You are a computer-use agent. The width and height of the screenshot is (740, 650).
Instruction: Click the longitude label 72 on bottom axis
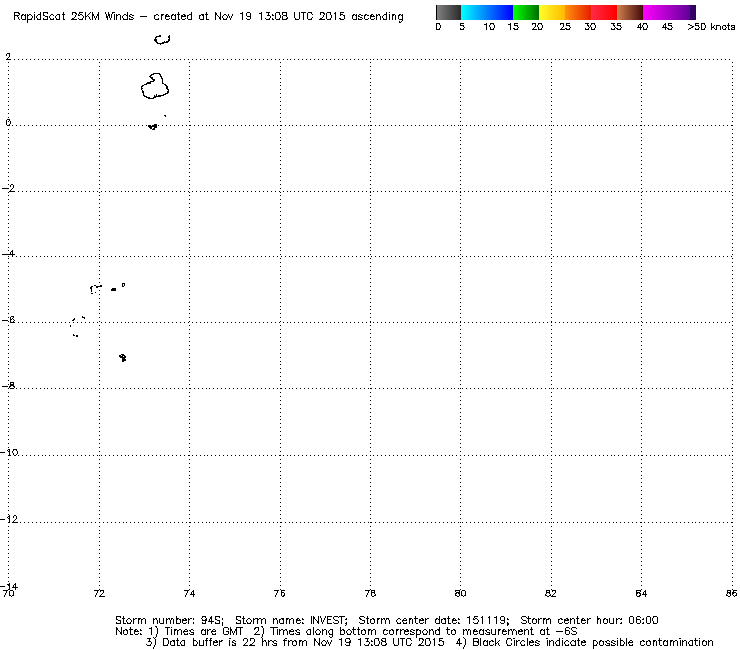point(99,593)
